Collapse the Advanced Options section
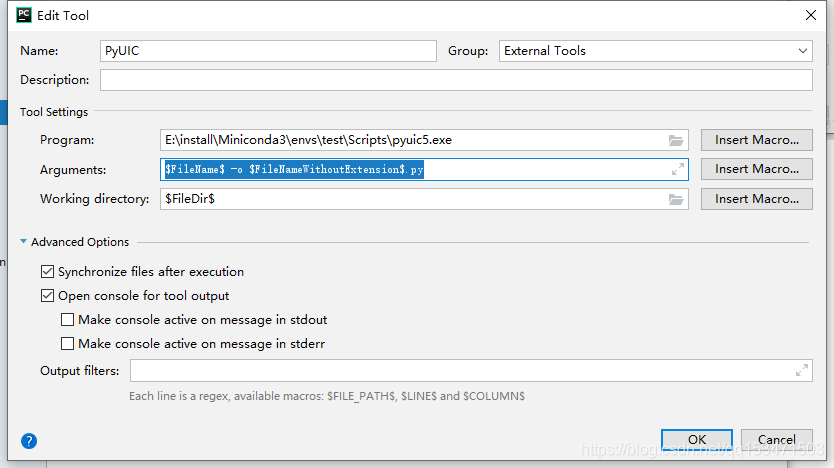 pyautogui.click(x=24, y=242)
